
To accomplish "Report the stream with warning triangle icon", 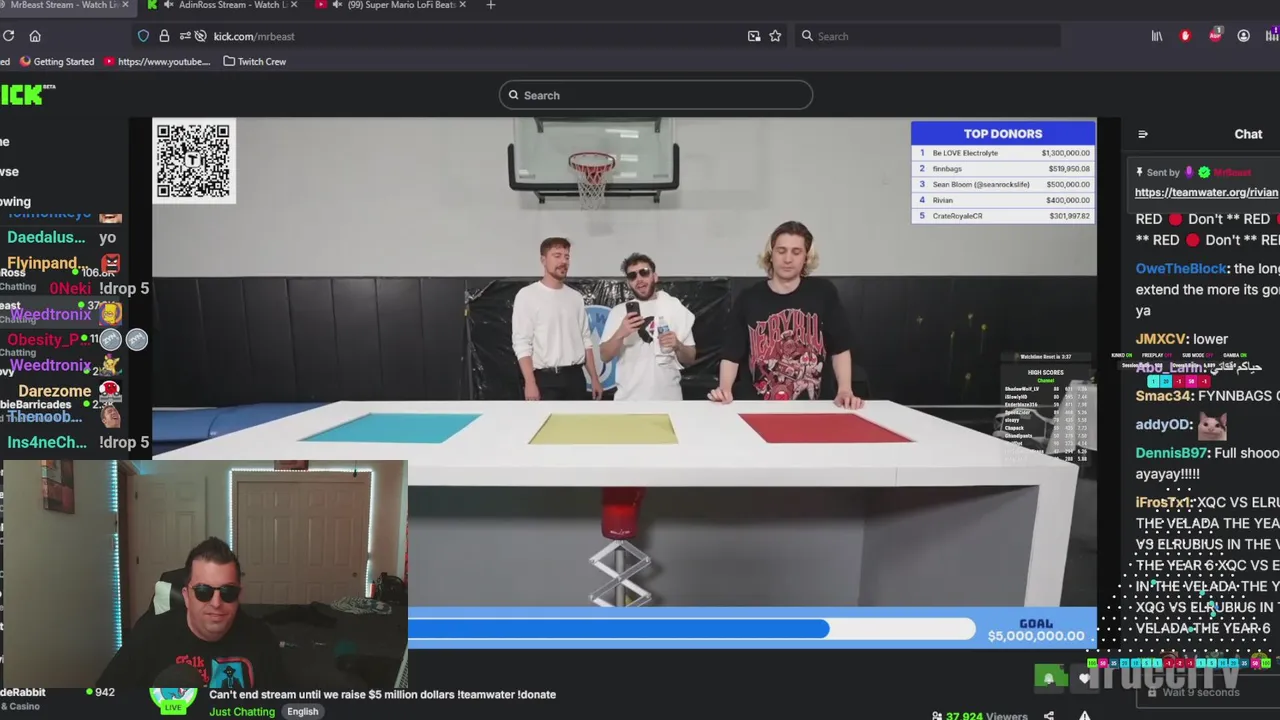I will pyautogui.click(x=1084, y=715).
